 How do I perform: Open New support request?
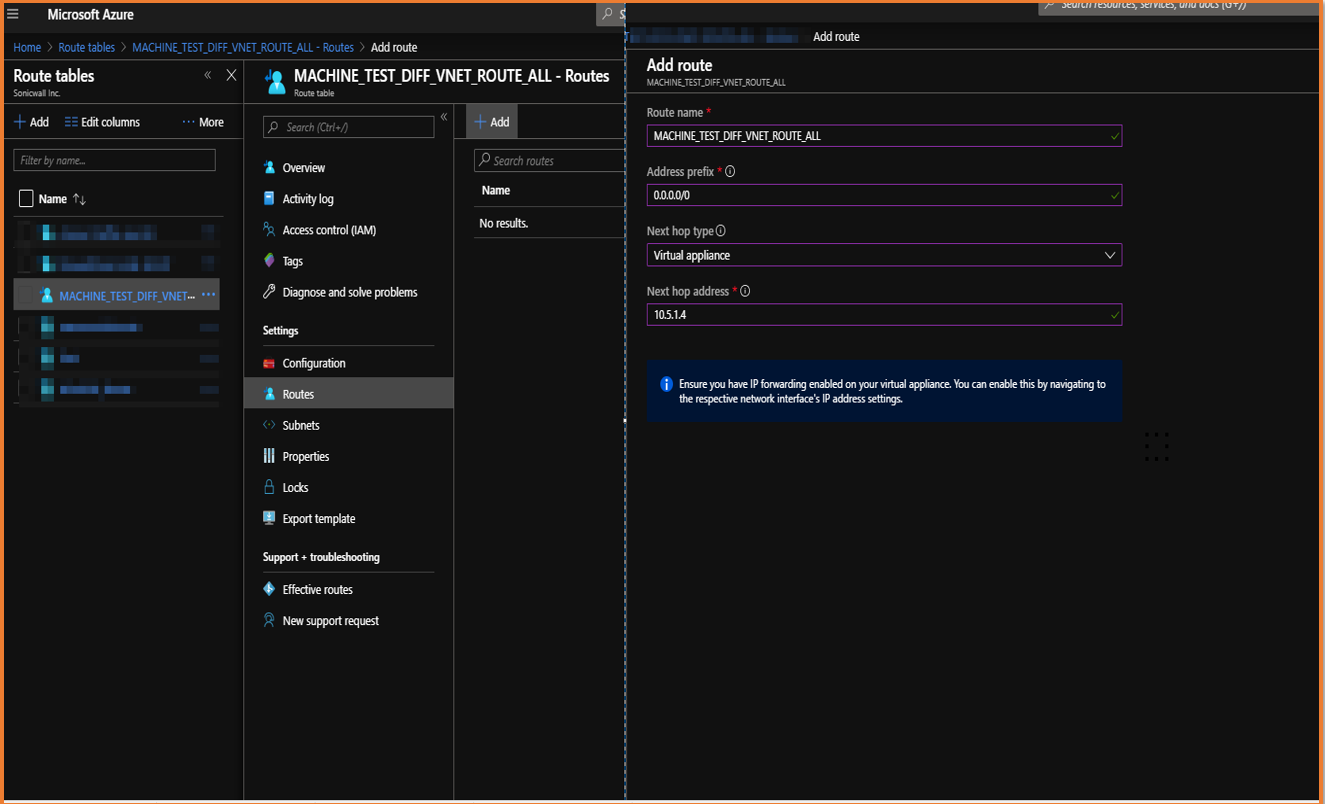point(331,621)
